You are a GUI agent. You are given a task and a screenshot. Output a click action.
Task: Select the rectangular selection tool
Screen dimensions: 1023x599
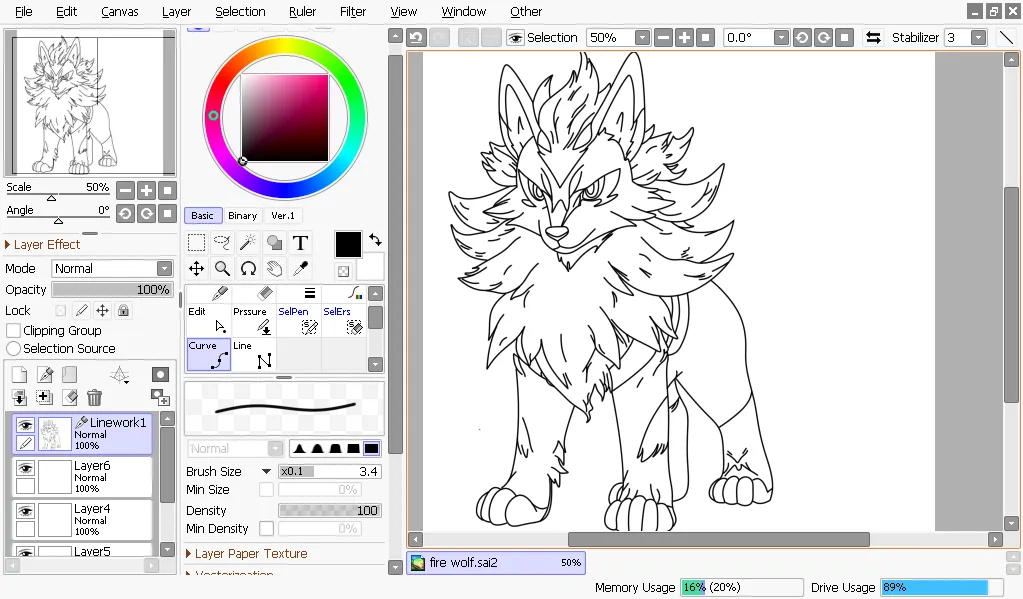[x=196, y=243]
